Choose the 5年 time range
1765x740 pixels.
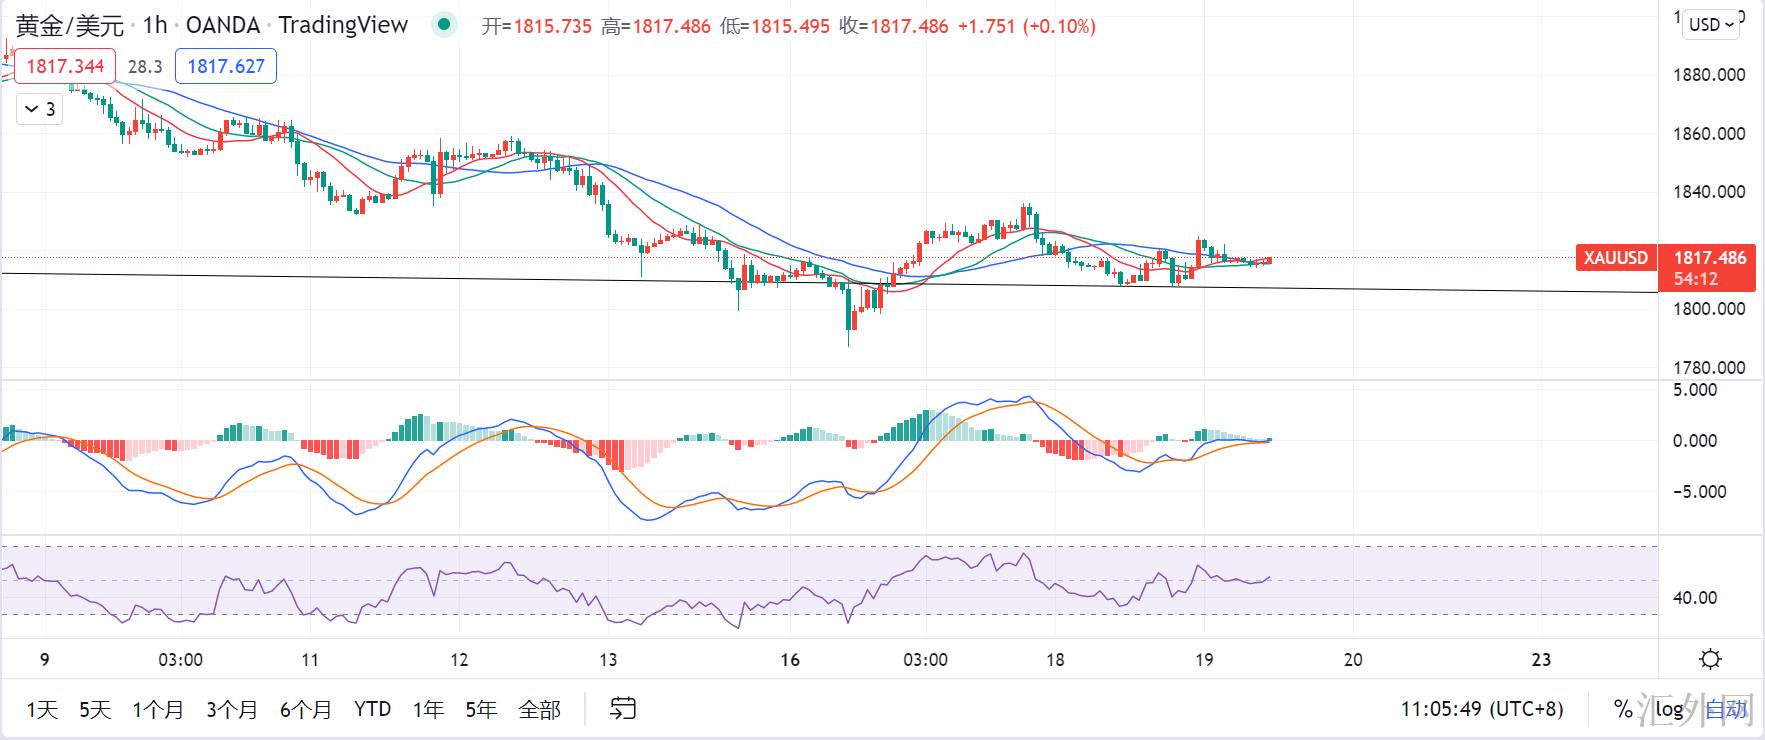481,709
